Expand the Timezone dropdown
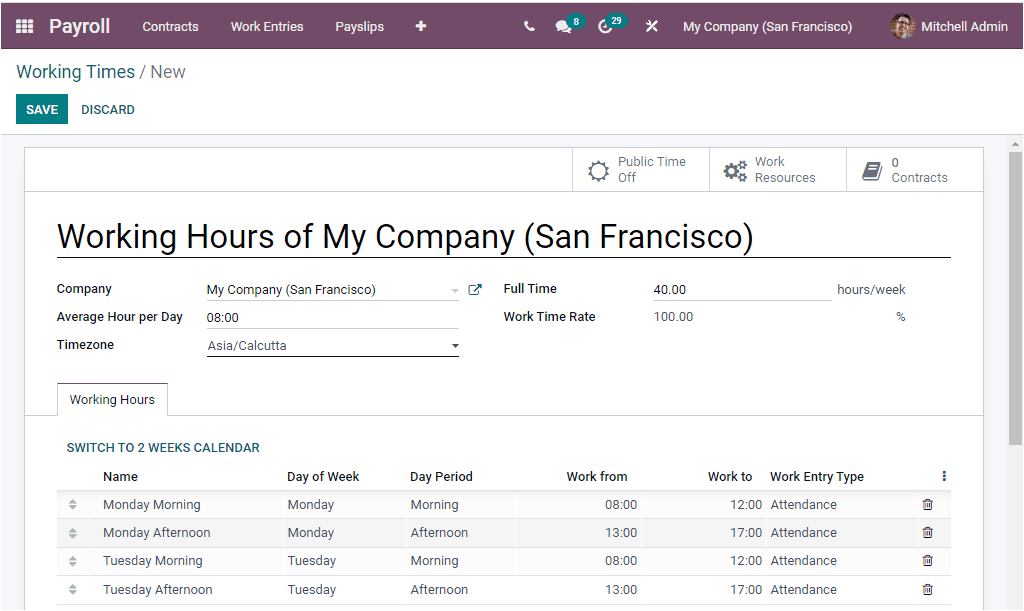Image resolution: width=1024 pixels, height=611 pixels. 455,345
